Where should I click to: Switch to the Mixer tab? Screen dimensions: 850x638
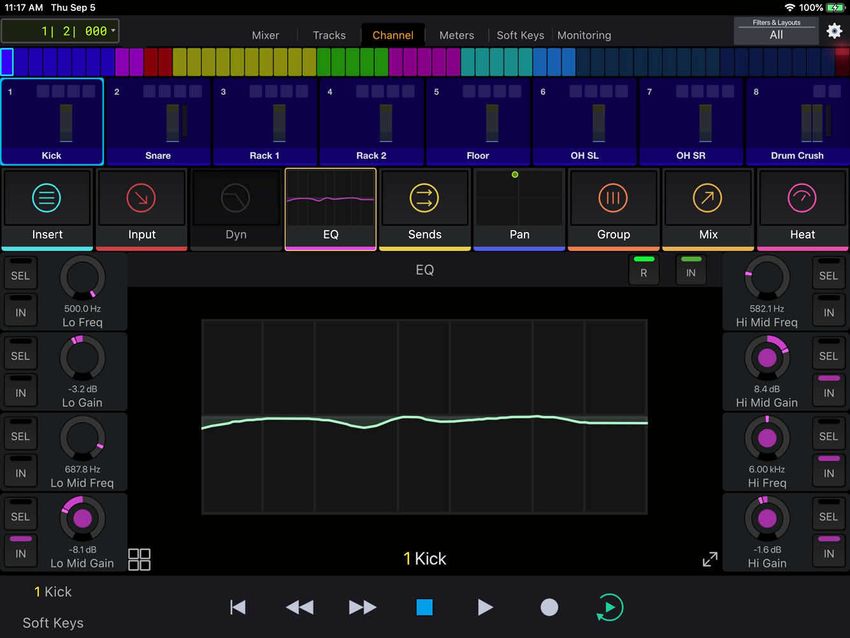(x=265, y=35)
